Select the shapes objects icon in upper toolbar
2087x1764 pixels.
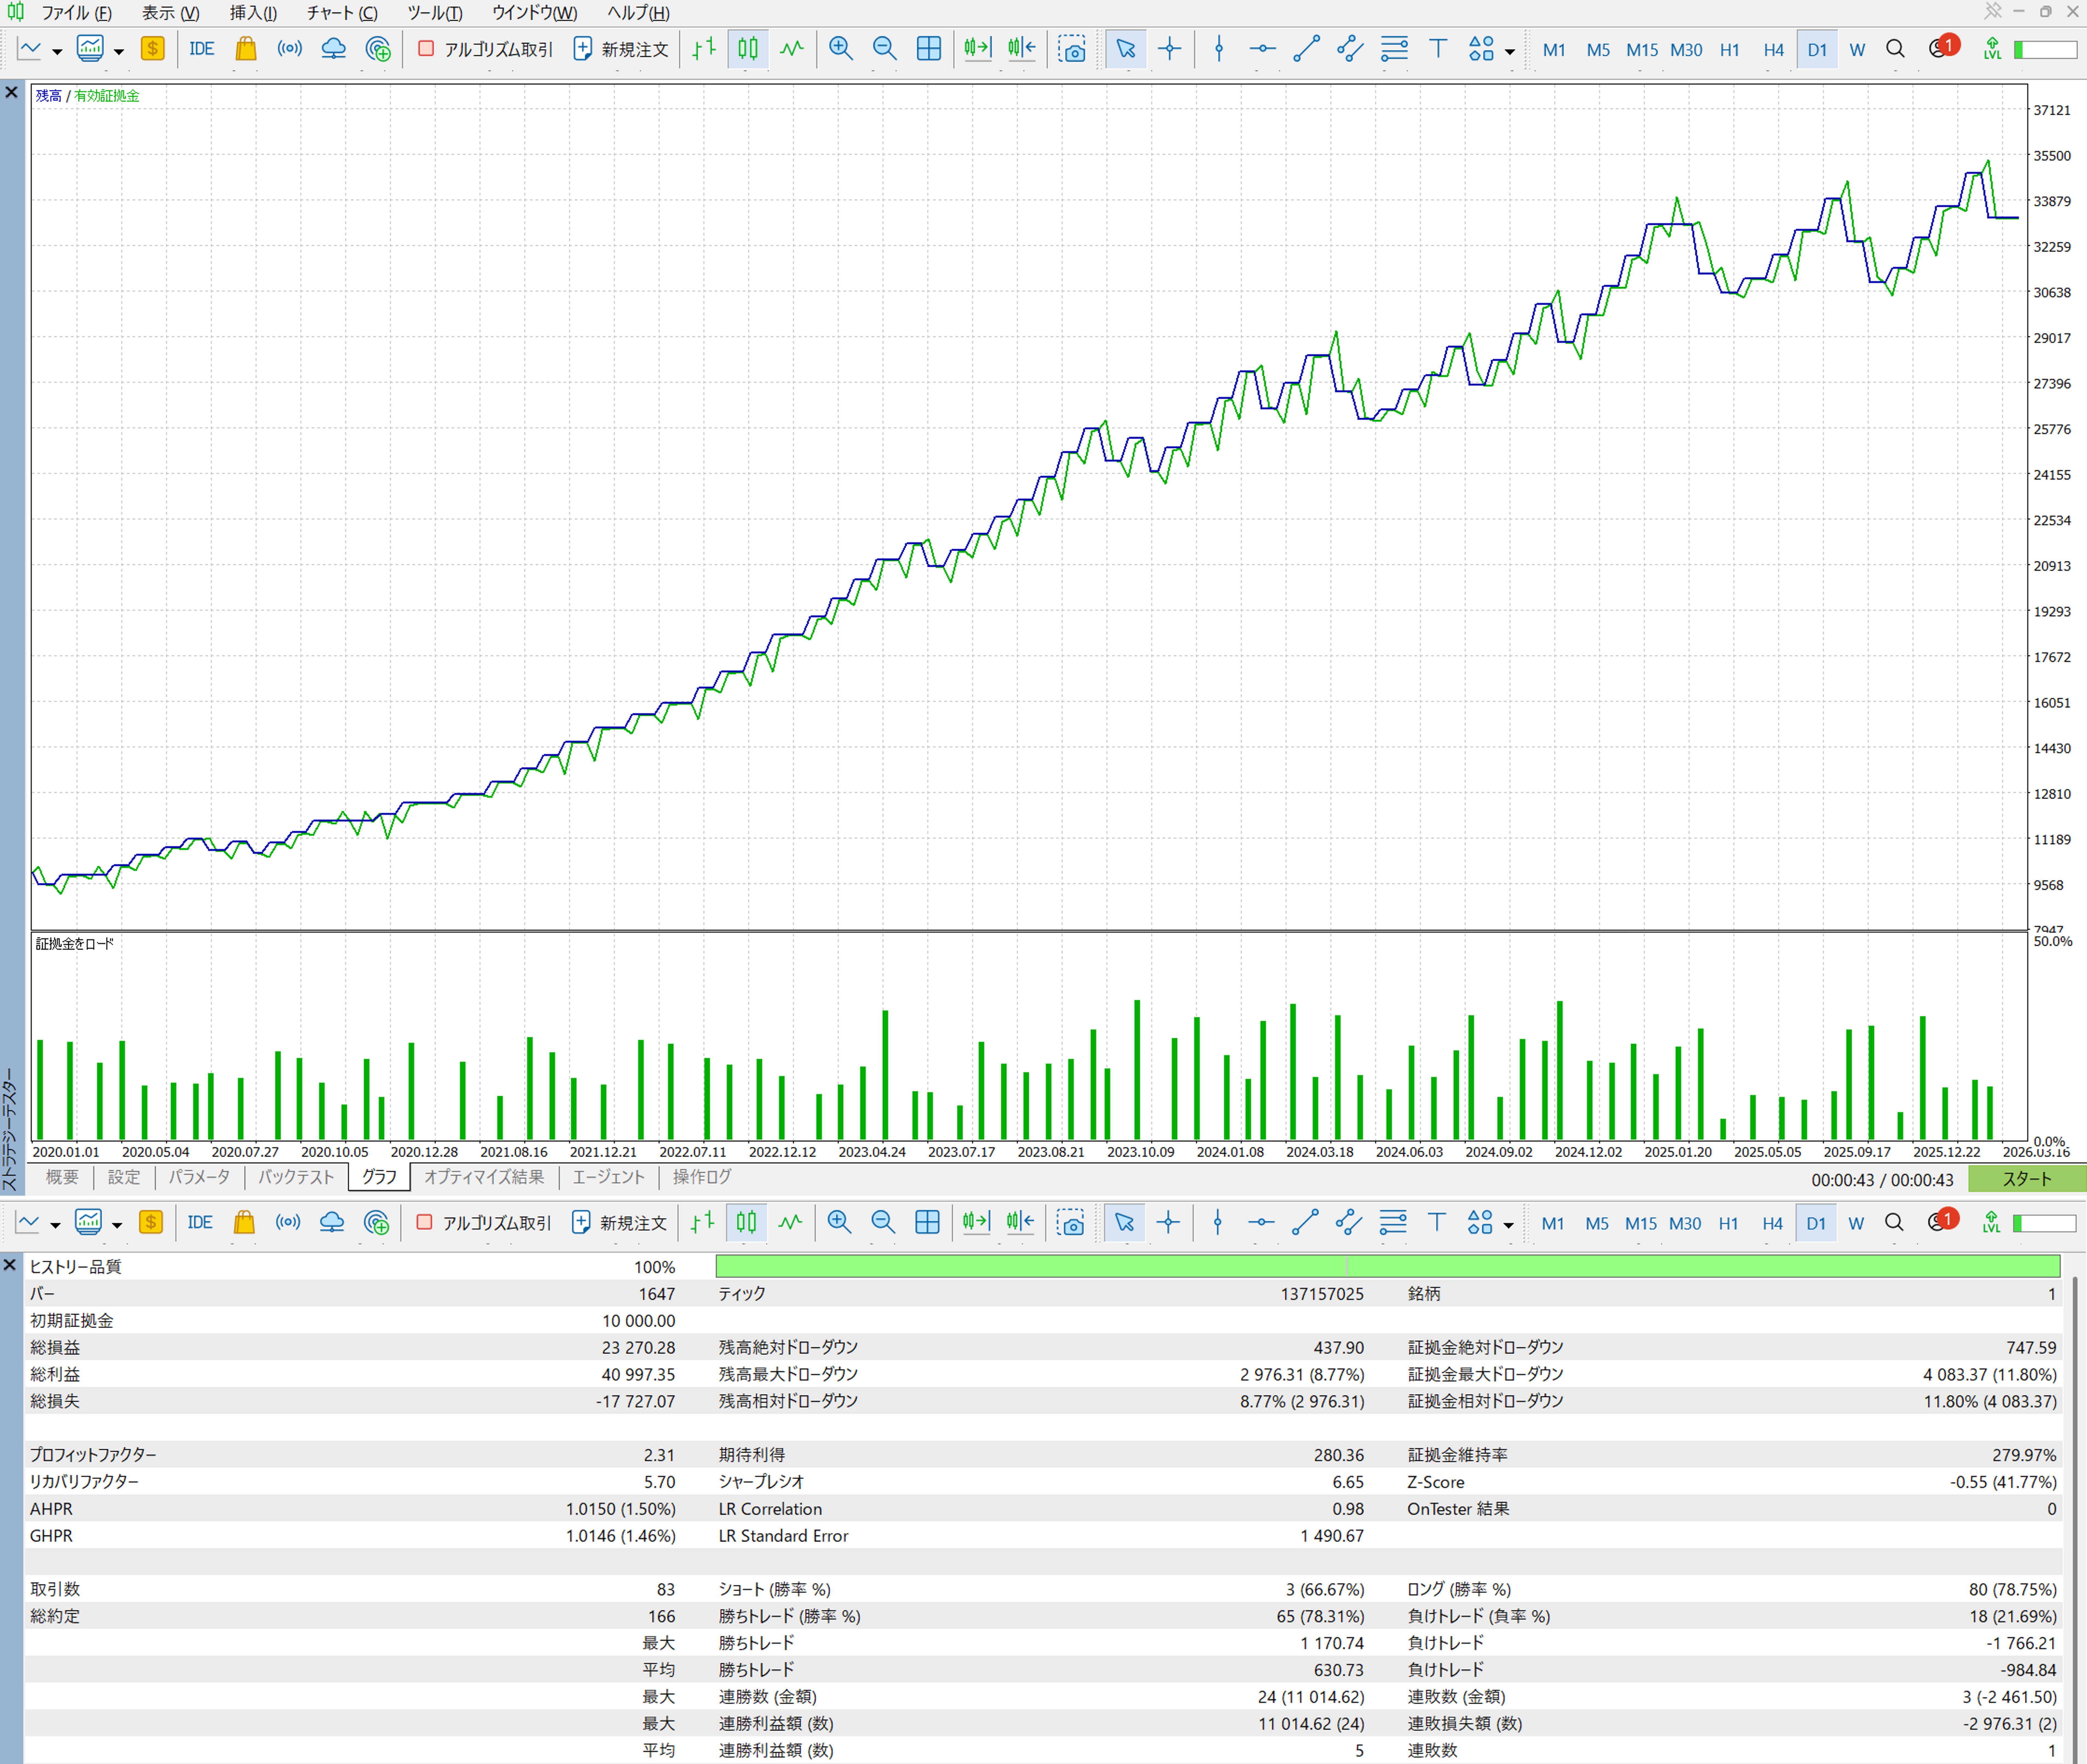coord(1481,49)
